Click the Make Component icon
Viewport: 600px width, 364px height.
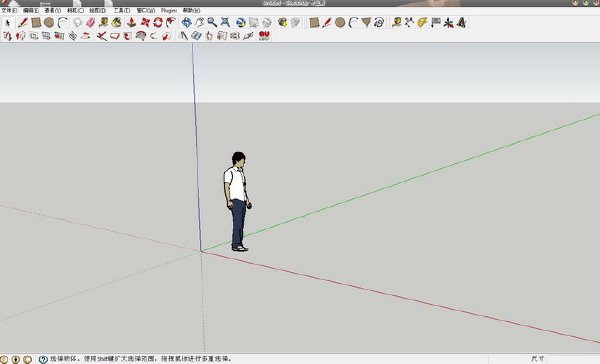pyautogui.click(x=78, y=23)
